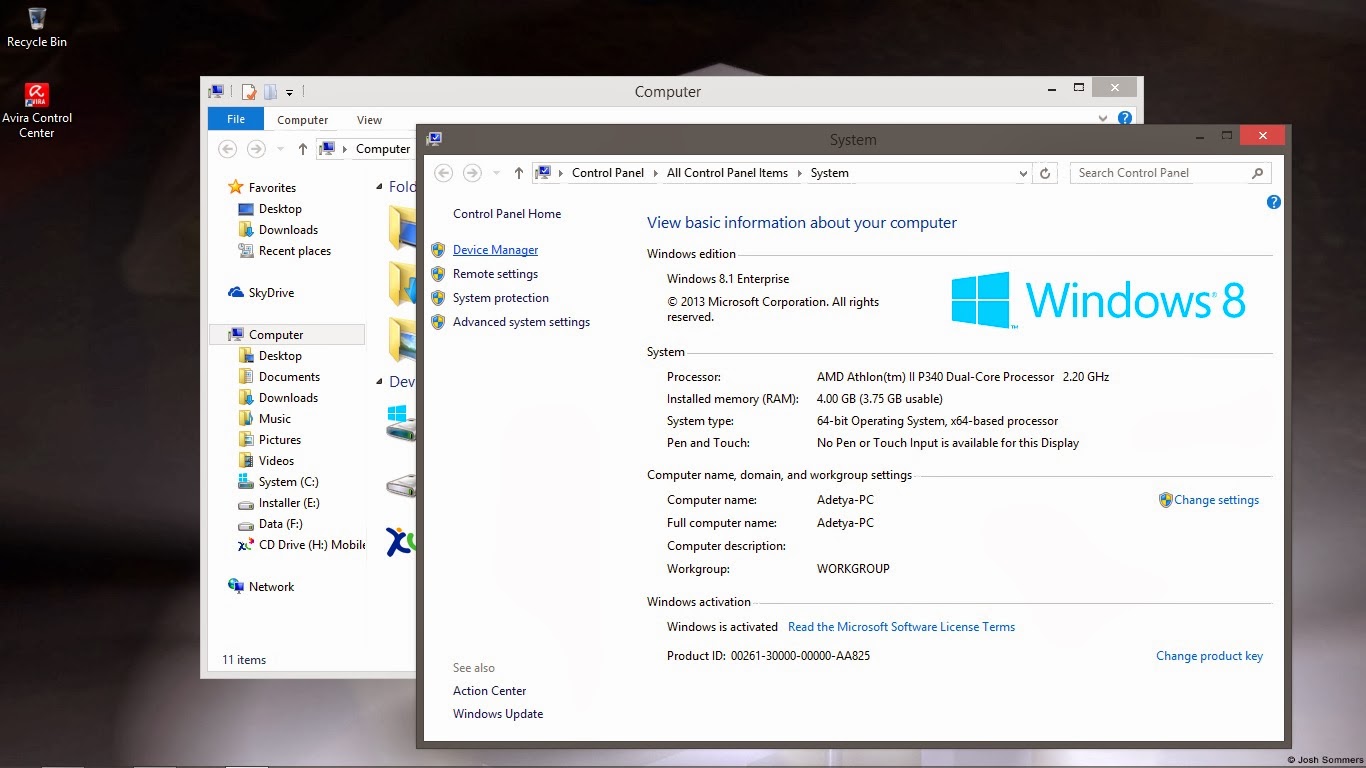Click Change product key
The image size is (1366, 768).
click(1209, 656)
